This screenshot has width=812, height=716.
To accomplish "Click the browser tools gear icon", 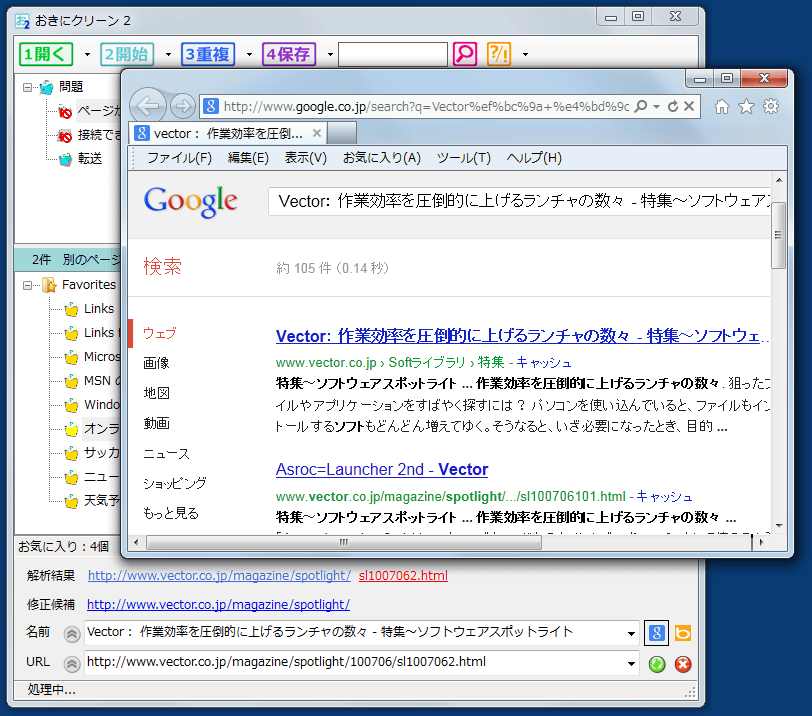I will pyautogui.click(x=771, y=107).
